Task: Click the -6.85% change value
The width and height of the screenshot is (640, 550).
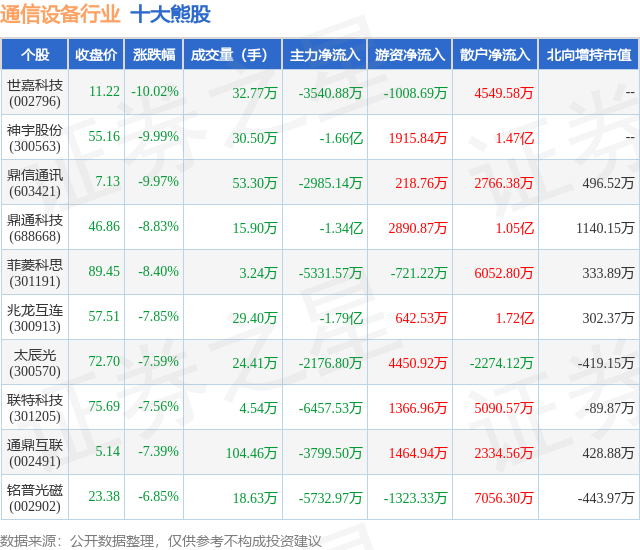Action: (x=158, y=496)
